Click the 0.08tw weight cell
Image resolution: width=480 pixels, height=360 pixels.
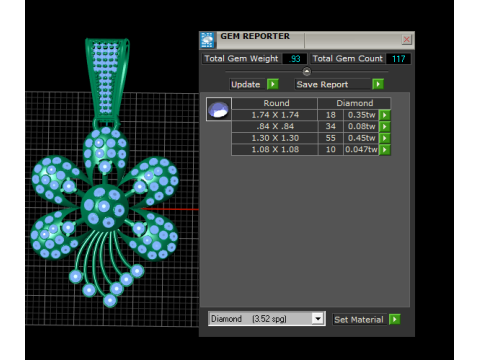tap(361, 127)
